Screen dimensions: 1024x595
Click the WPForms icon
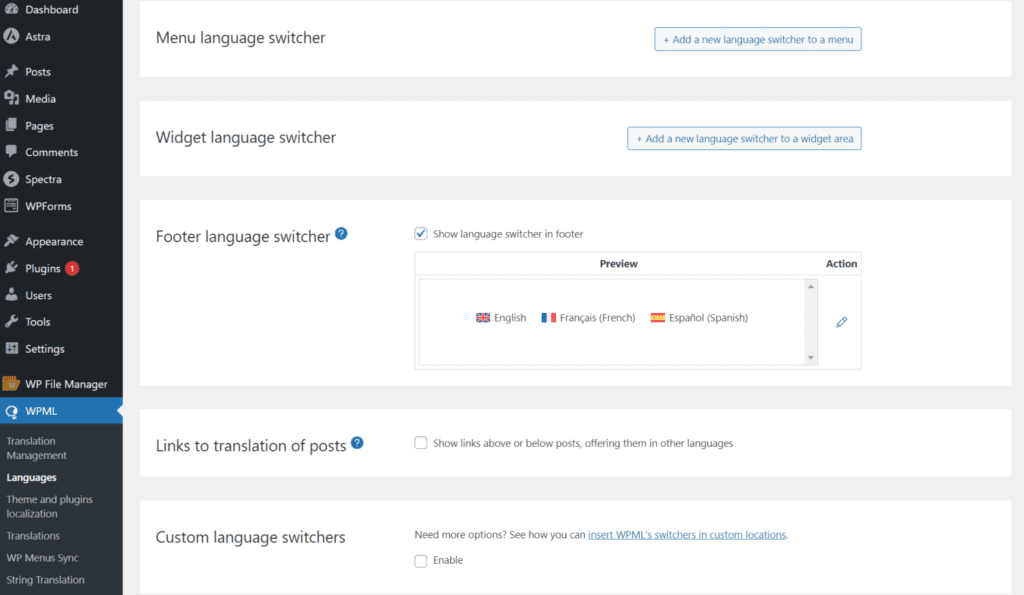pos(11,206)
